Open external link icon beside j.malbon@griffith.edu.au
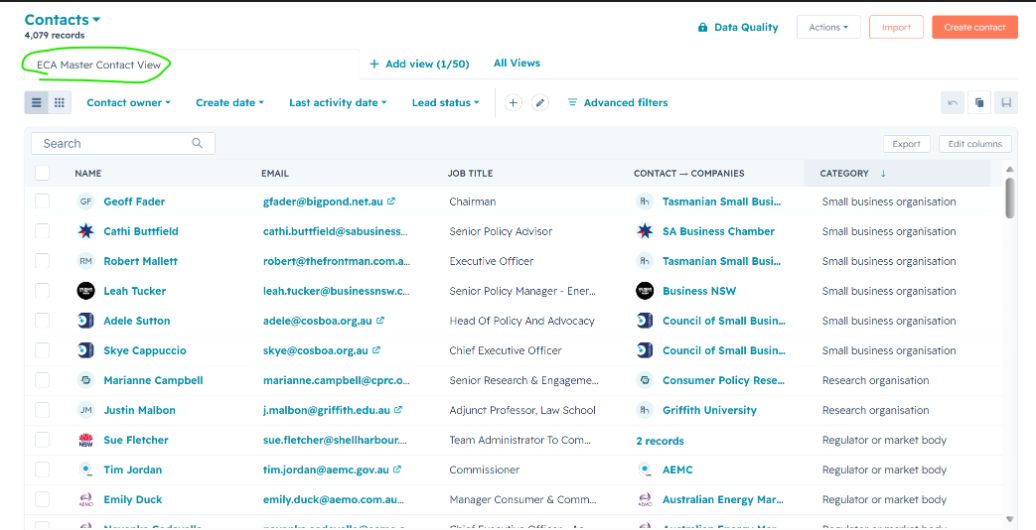The image size is (1036, 530). [398, 410]
